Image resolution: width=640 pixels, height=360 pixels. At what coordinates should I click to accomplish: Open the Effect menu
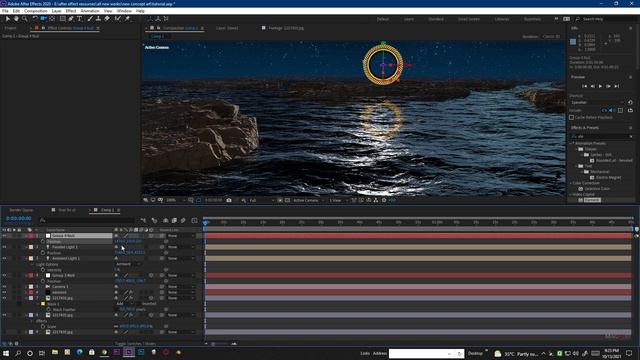coord(71,11)
